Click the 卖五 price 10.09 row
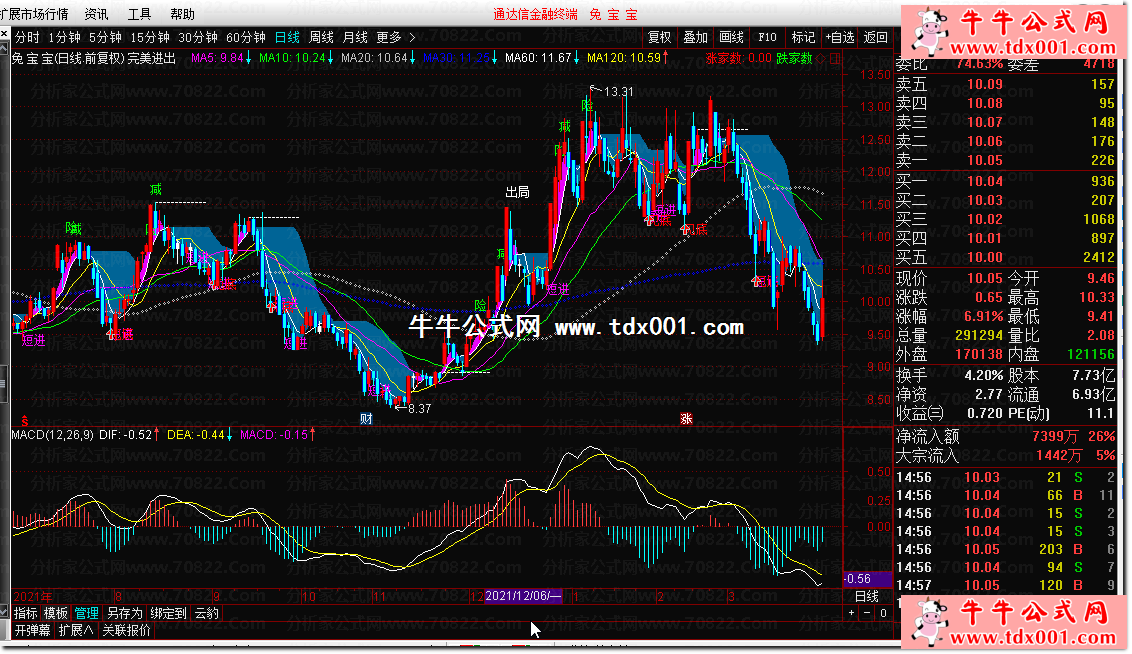This screenshot has width=1132, height=654. pos(1005,84)
